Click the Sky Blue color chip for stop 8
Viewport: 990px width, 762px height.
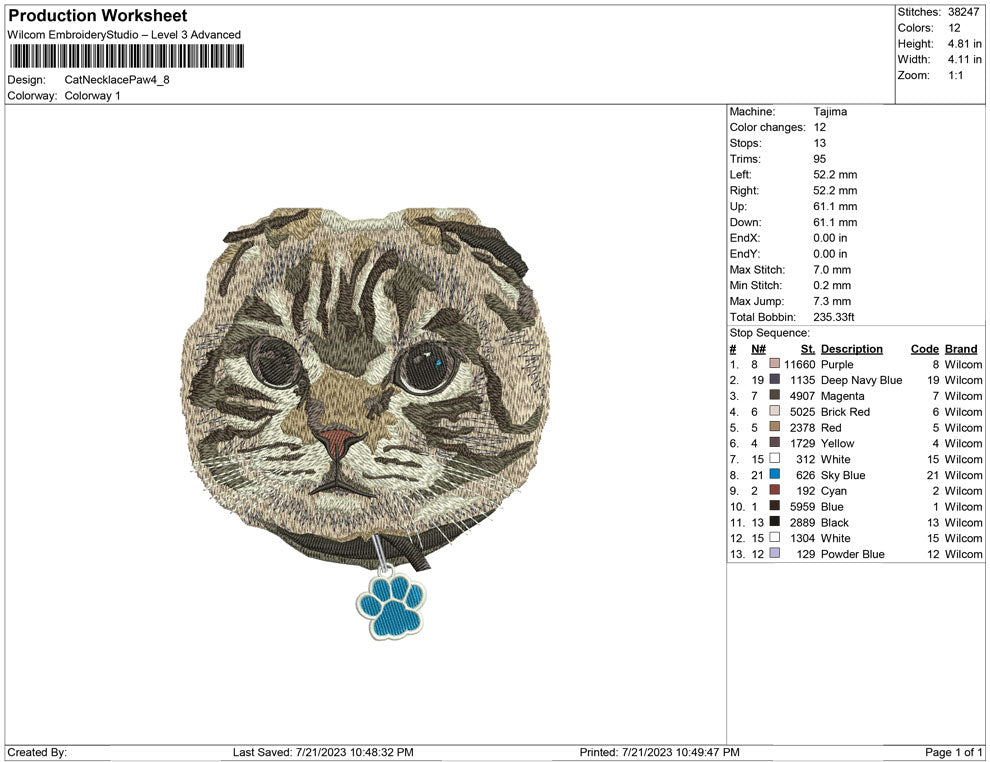tap(774, 475)
